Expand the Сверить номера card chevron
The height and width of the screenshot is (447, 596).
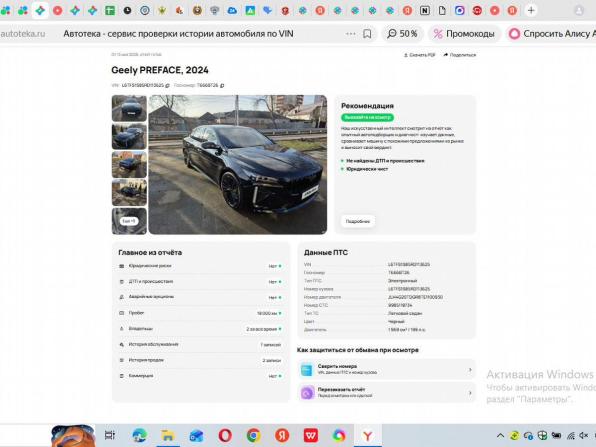pyautogui.click(x=470, y=369)
